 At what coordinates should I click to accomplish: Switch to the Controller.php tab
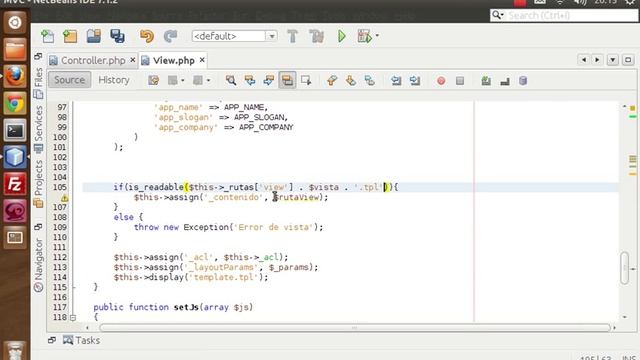(x=93, y=60)
